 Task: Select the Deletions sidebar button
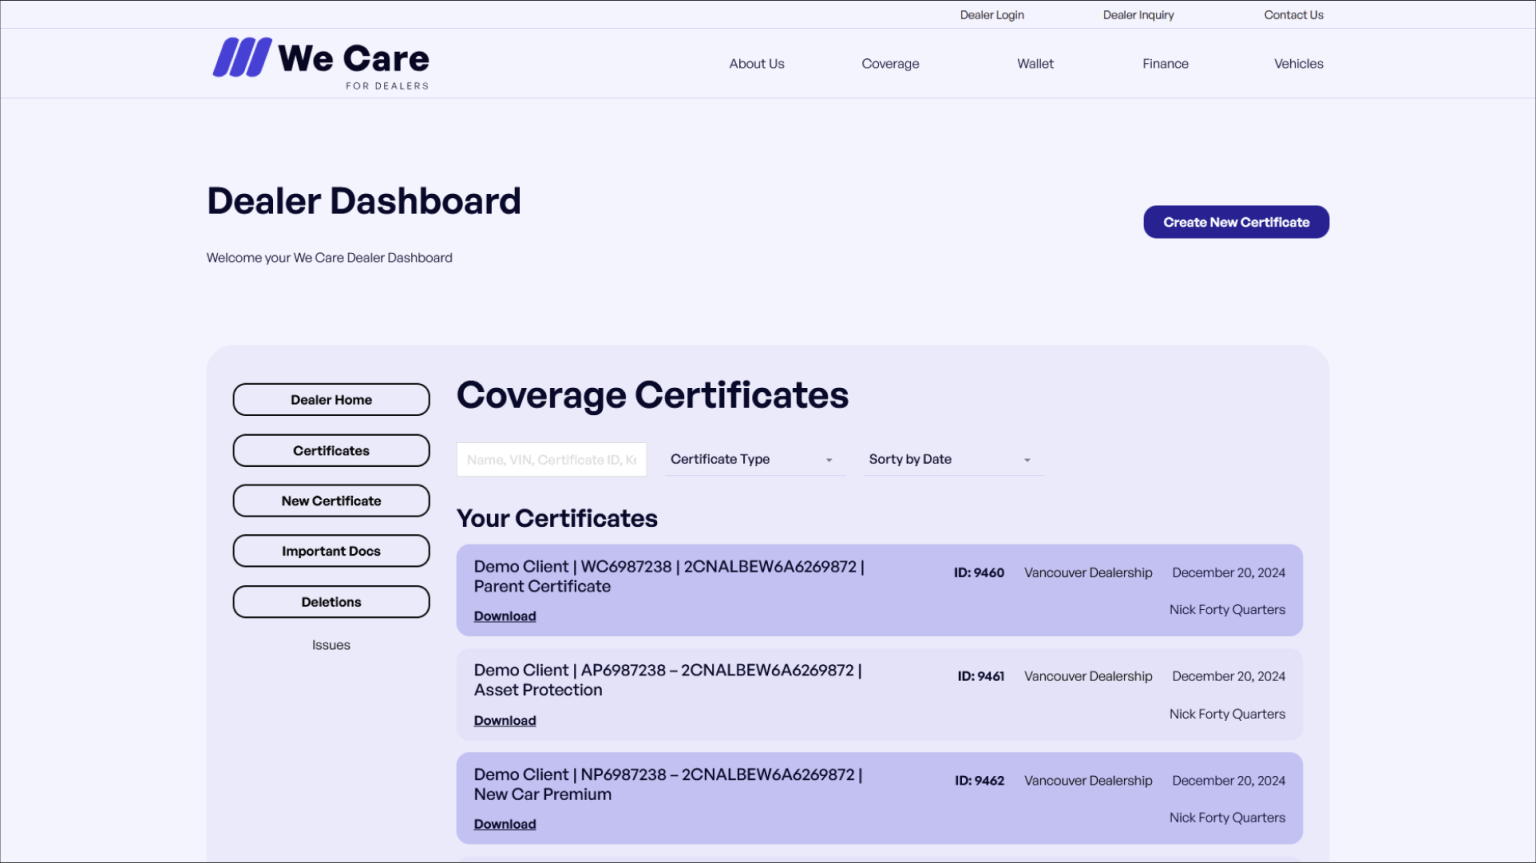pyautogui.click(x=331, y=602)
